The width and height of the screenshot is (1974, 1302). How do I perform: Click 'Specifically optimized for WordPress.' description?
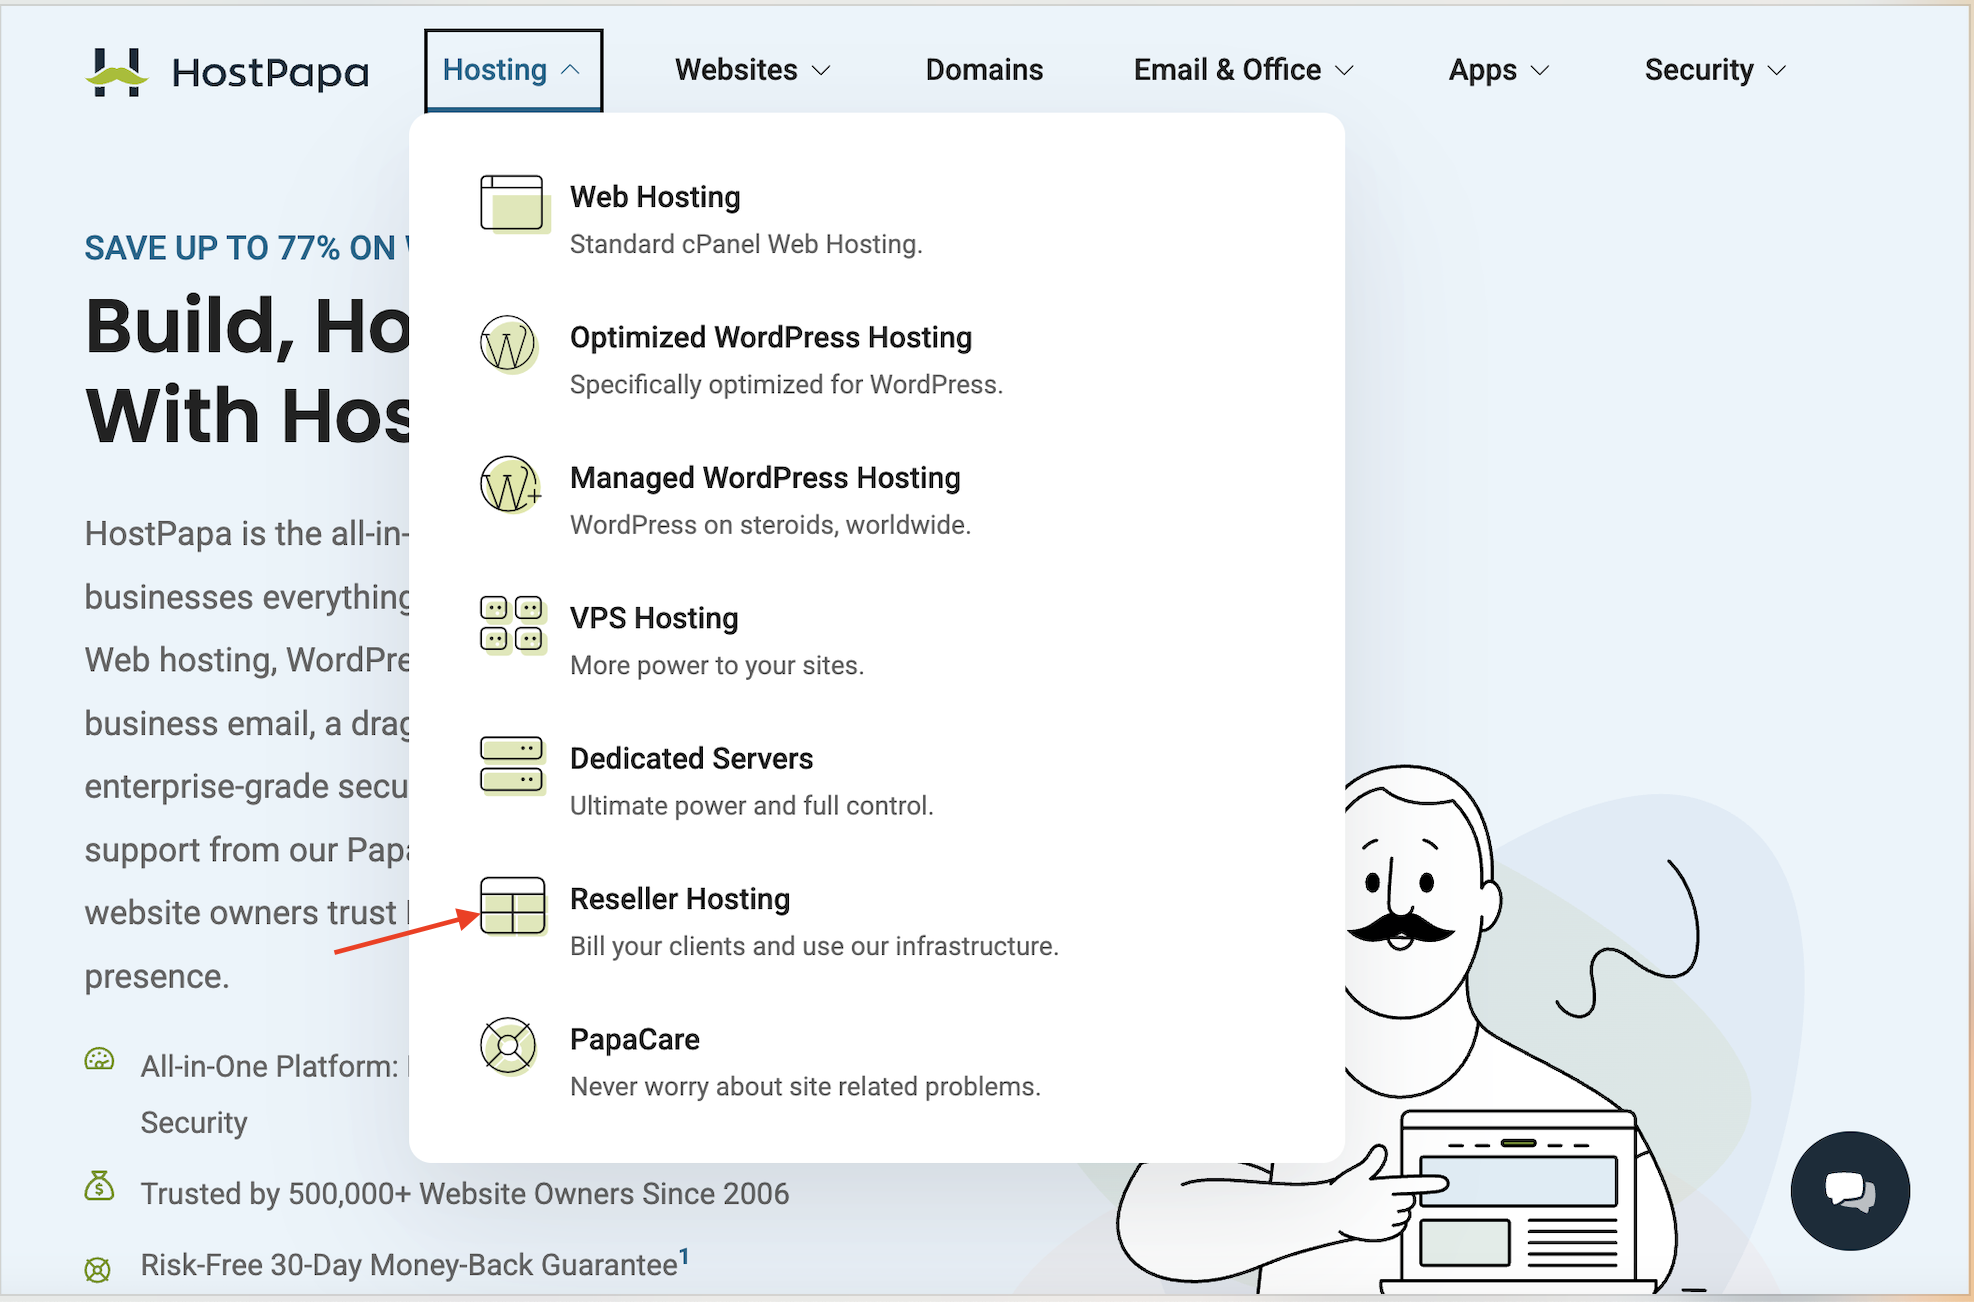click(x=786, y=385)
